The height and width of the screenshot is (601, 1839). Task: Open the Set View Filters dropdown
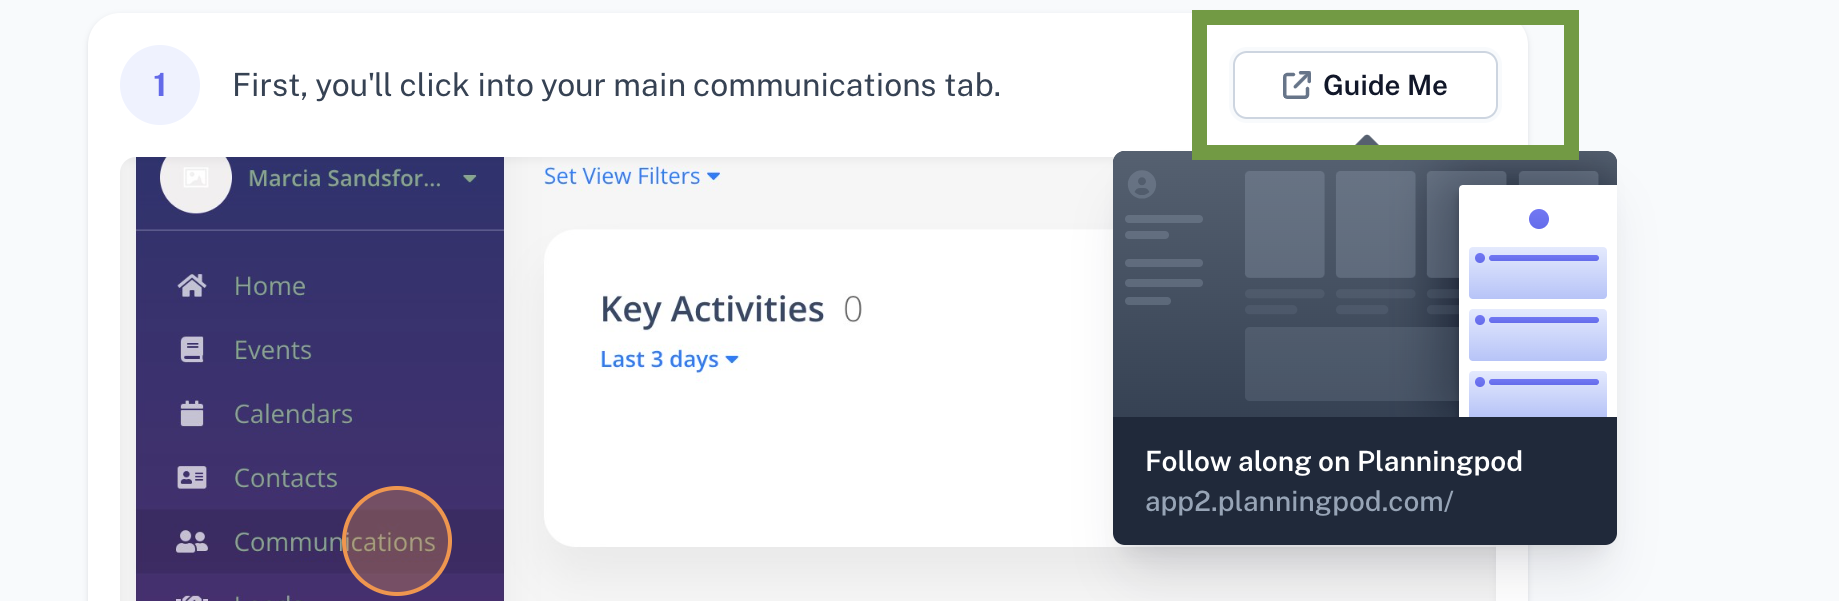632,176
